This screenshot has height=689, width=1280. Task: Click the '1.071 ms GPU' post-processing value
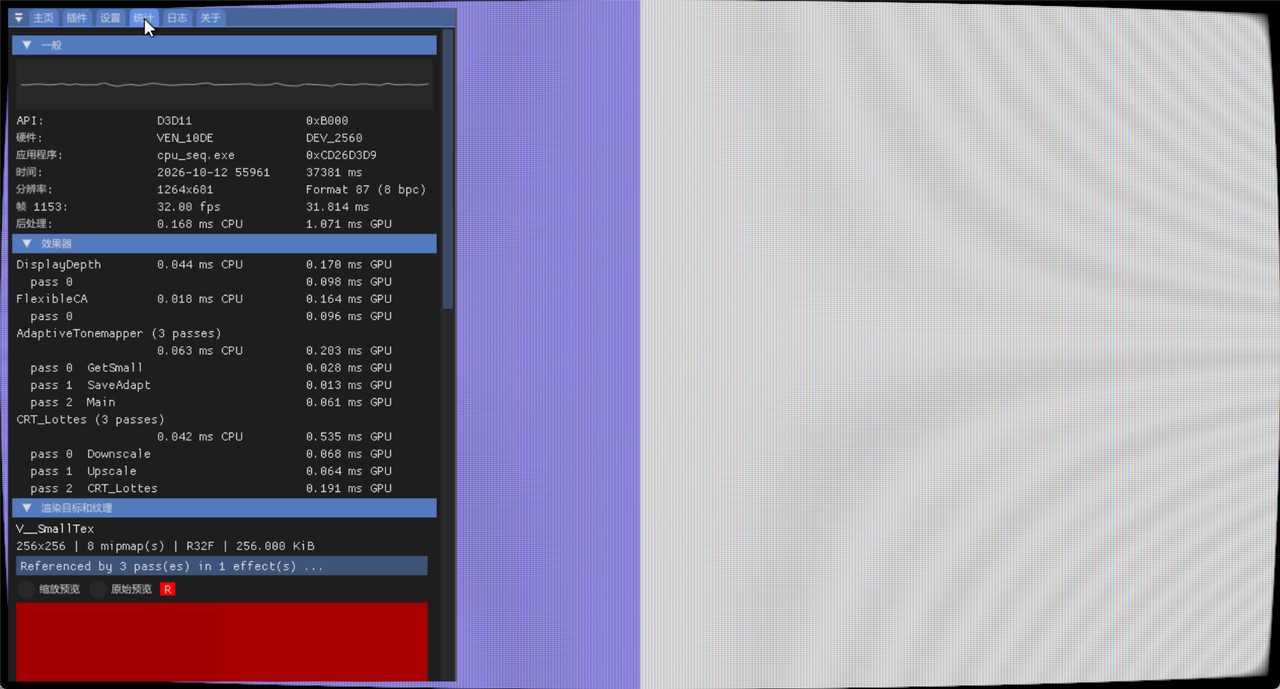(x=349, y=224)
